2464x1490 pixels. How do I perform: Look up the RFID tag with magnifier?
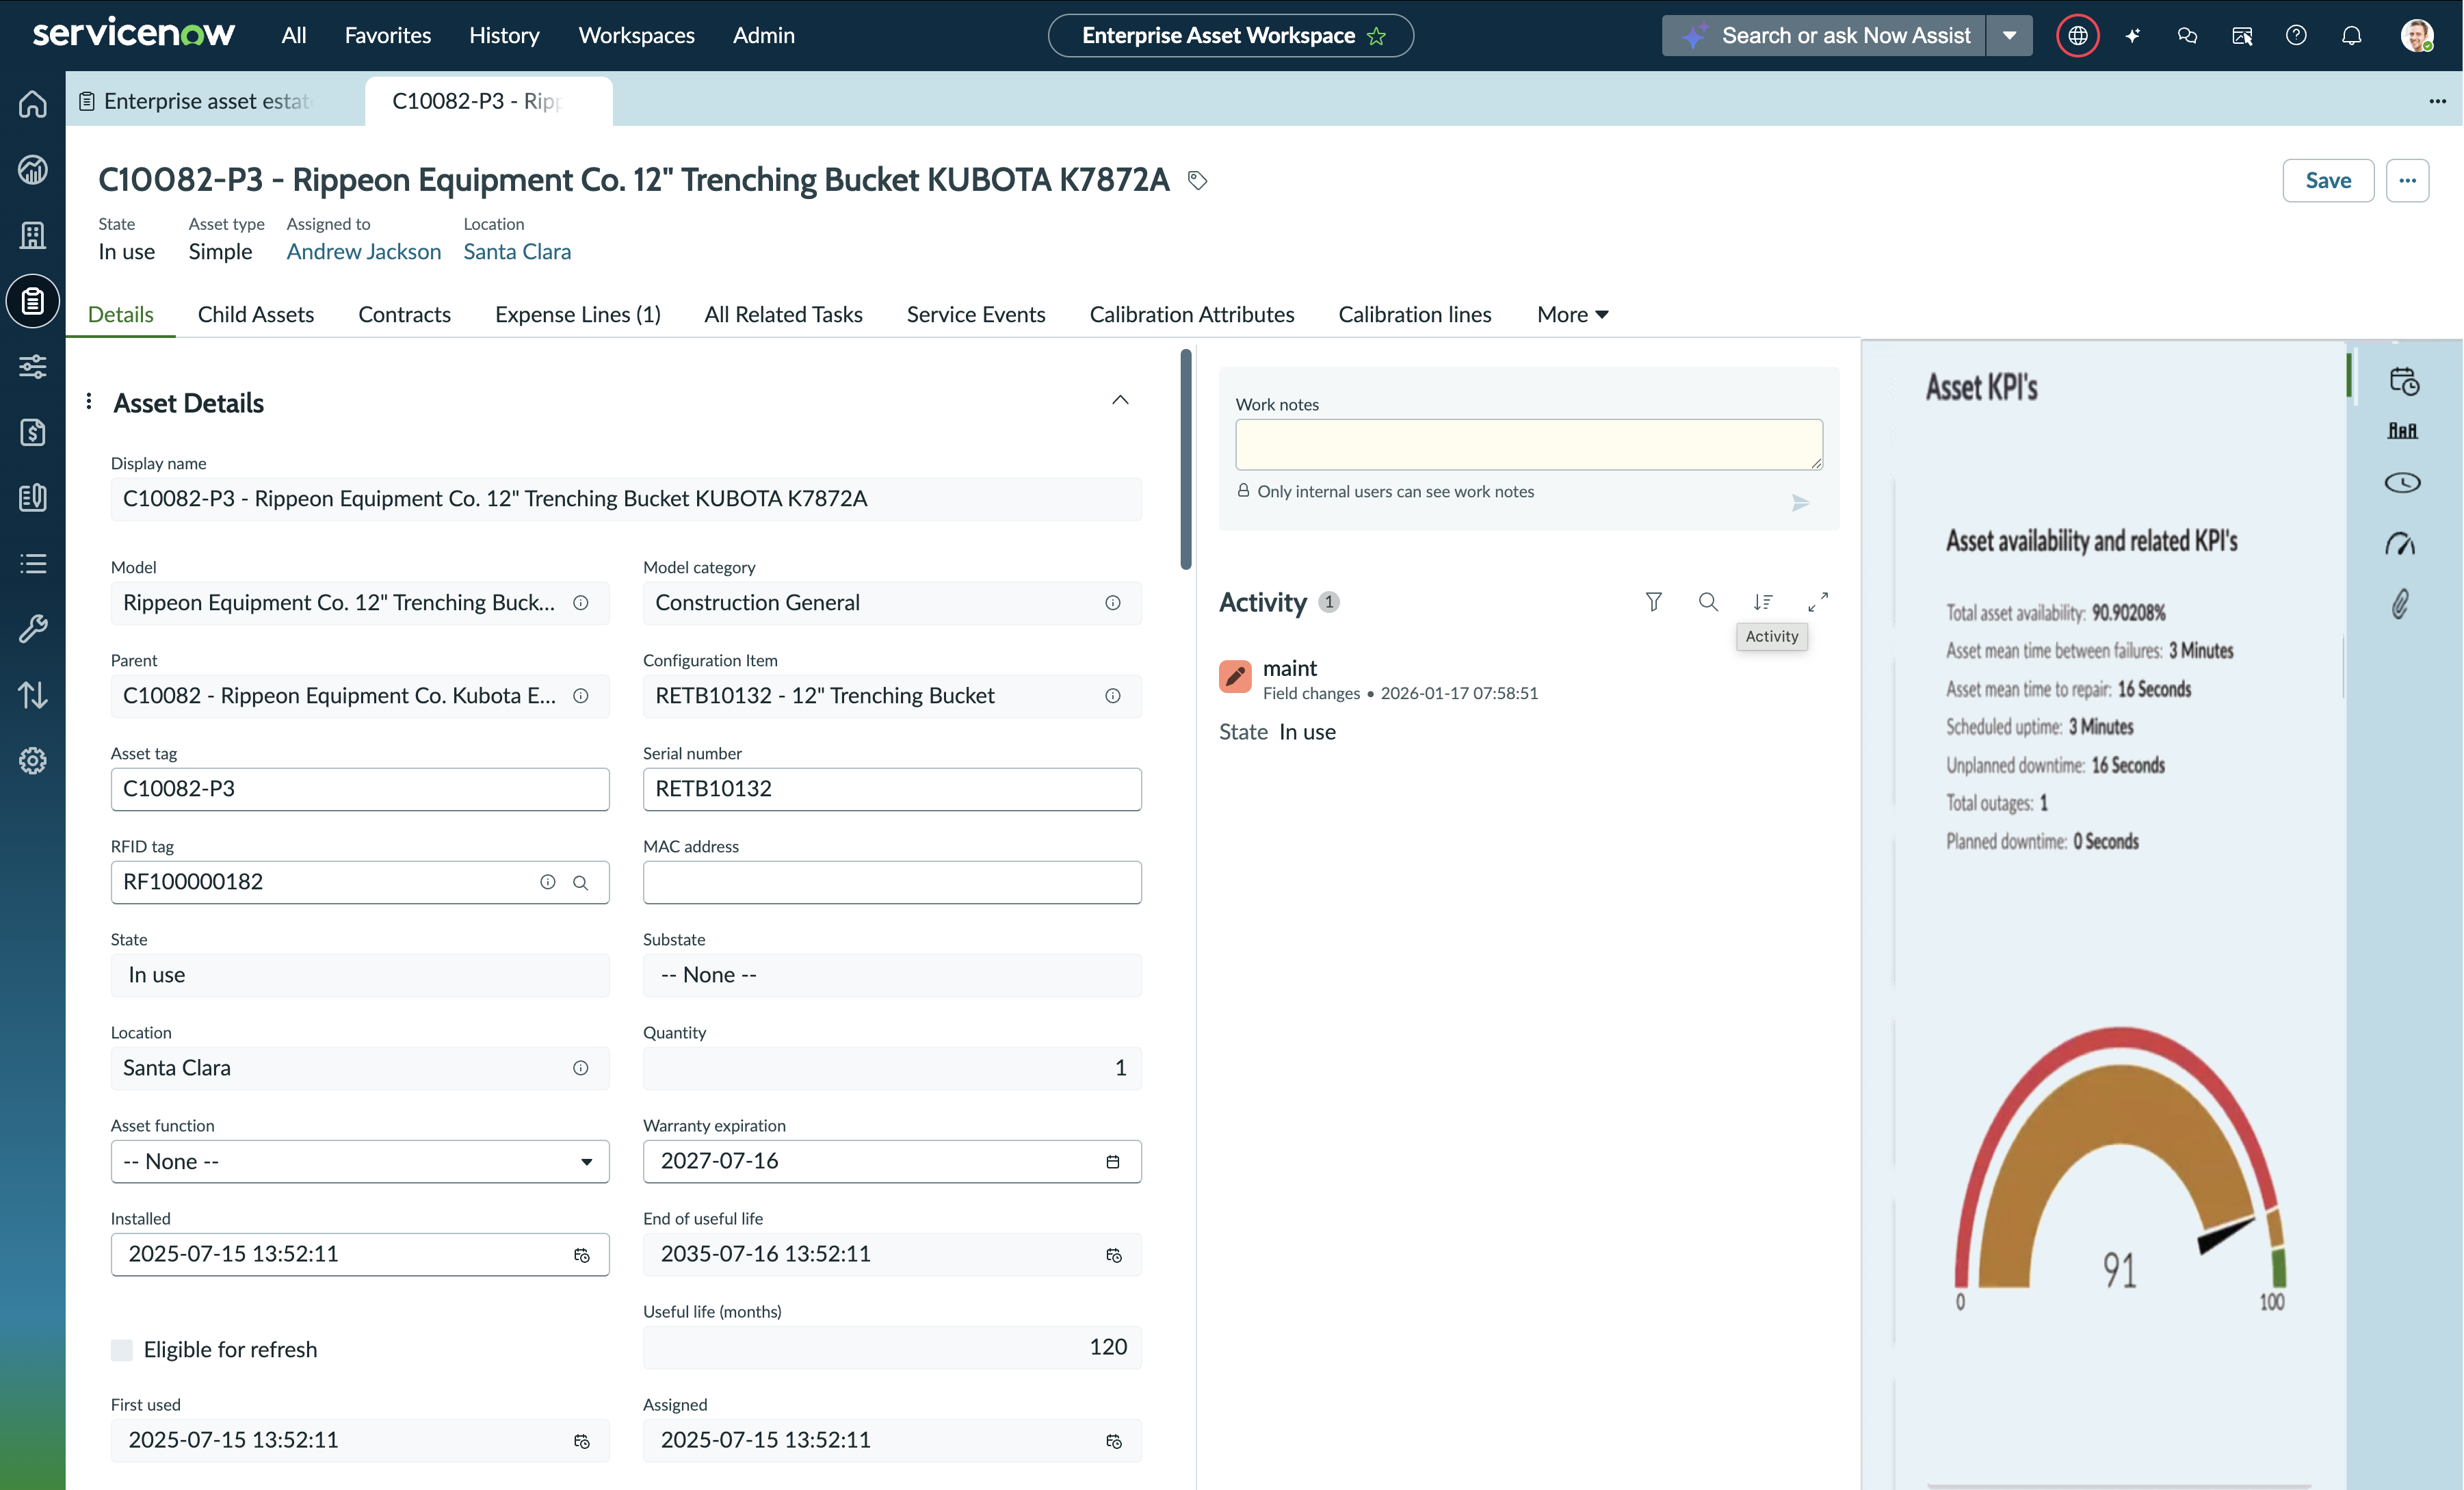point(581,882)
